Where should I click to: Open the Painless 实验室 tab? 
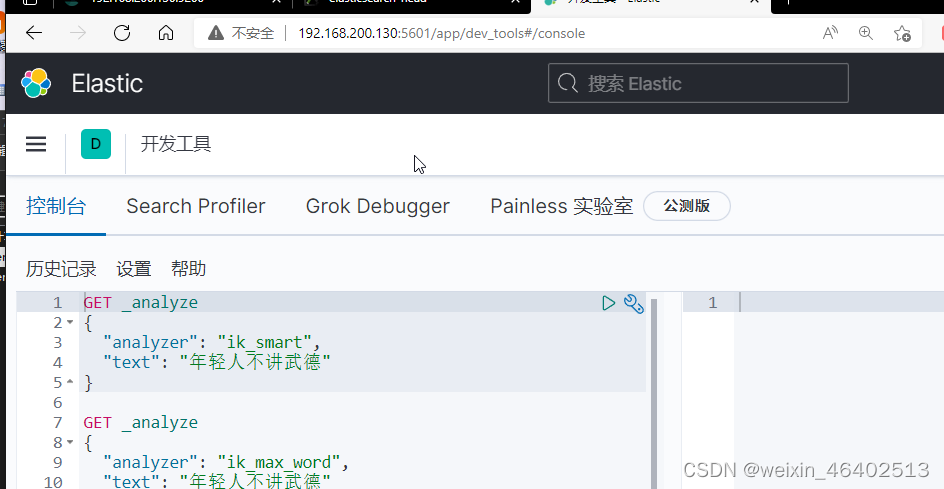(561, 206)
